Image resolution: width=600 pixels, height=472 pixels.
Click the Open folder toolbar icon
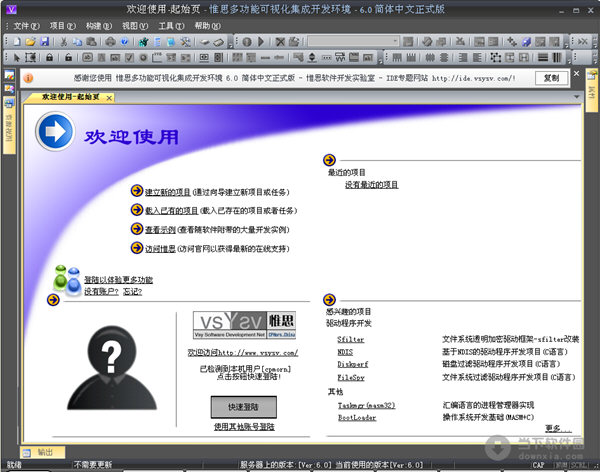tap(30, 41)
